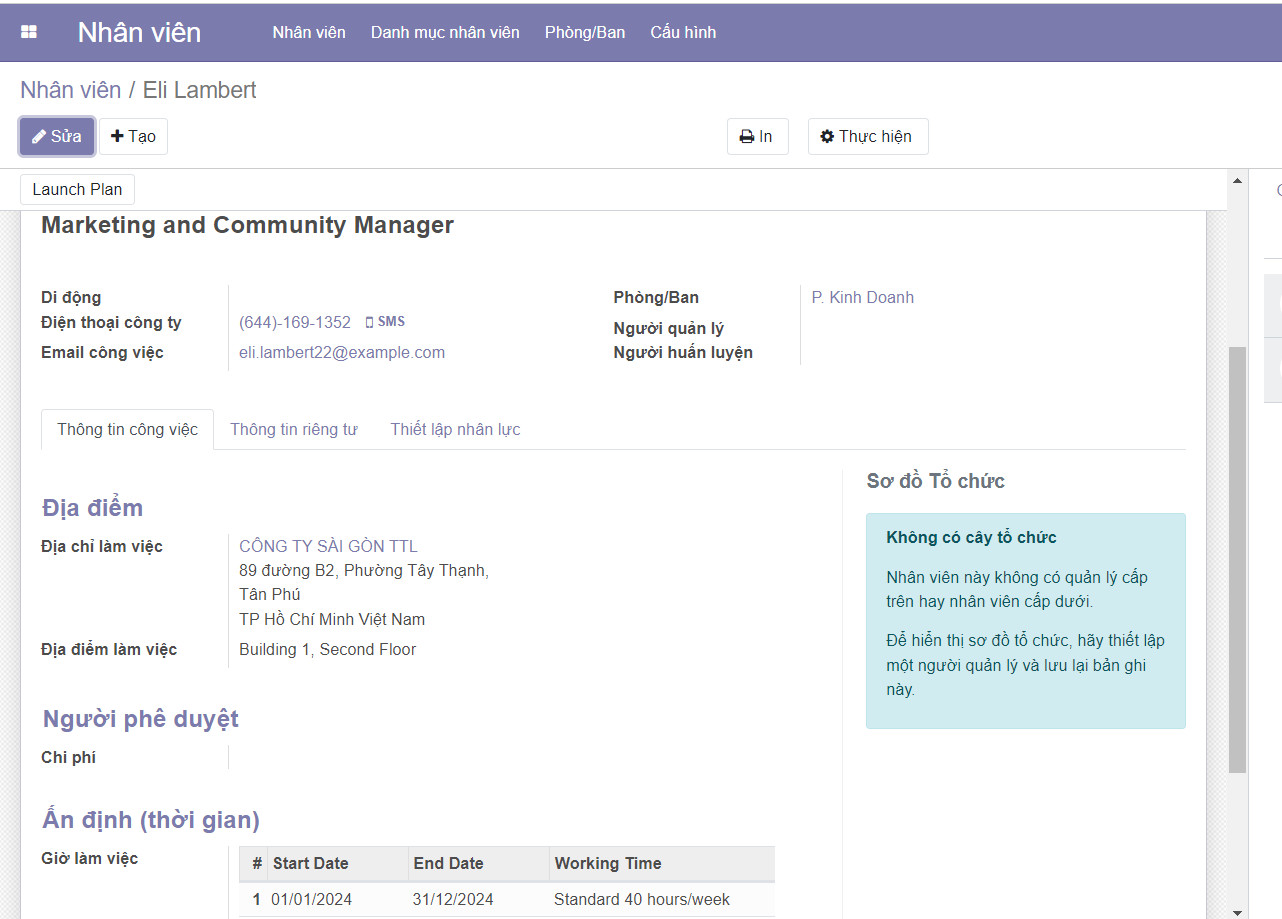
Task: Click the Tạo create button
Action: click(133, 137)
